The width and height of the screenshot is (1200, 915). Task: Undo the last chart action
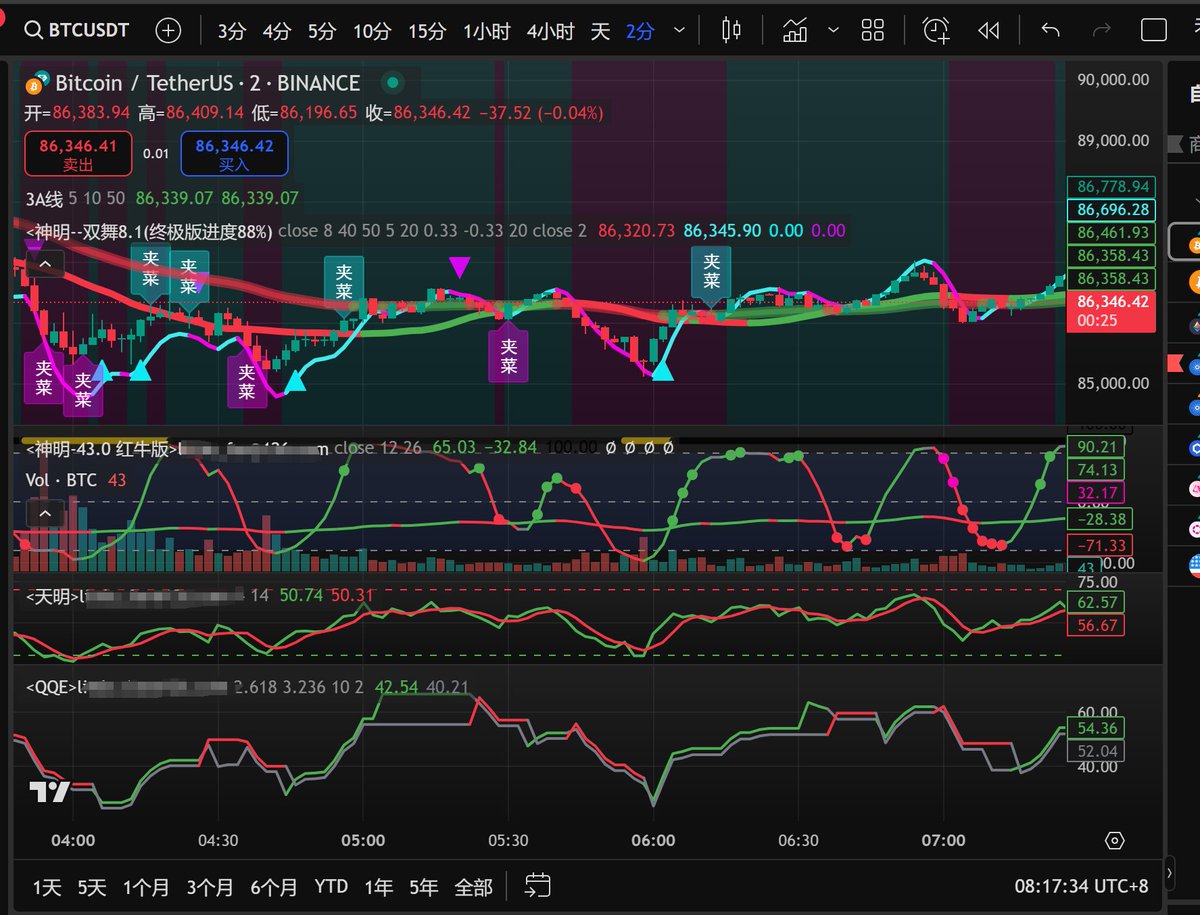[1050, 30]
